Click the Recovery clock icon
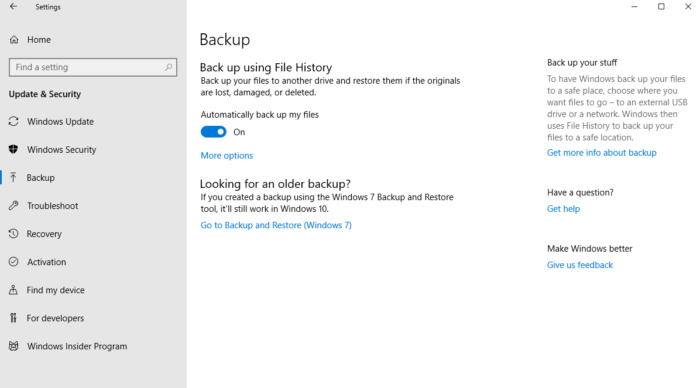The image size is (700, 388). pos(13,234)
